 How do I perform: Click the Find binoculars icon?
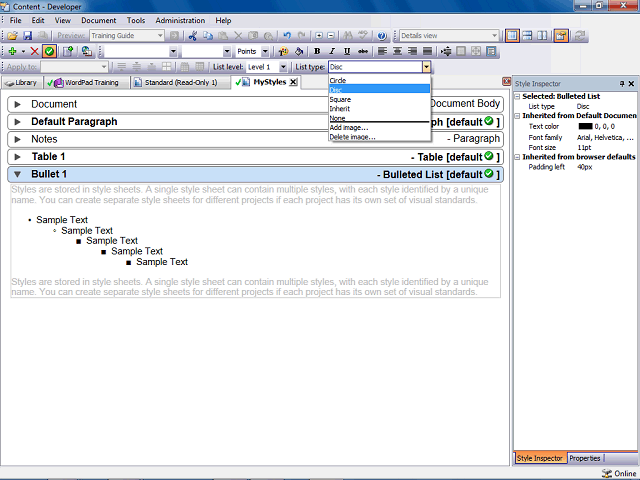click(348, 36)
